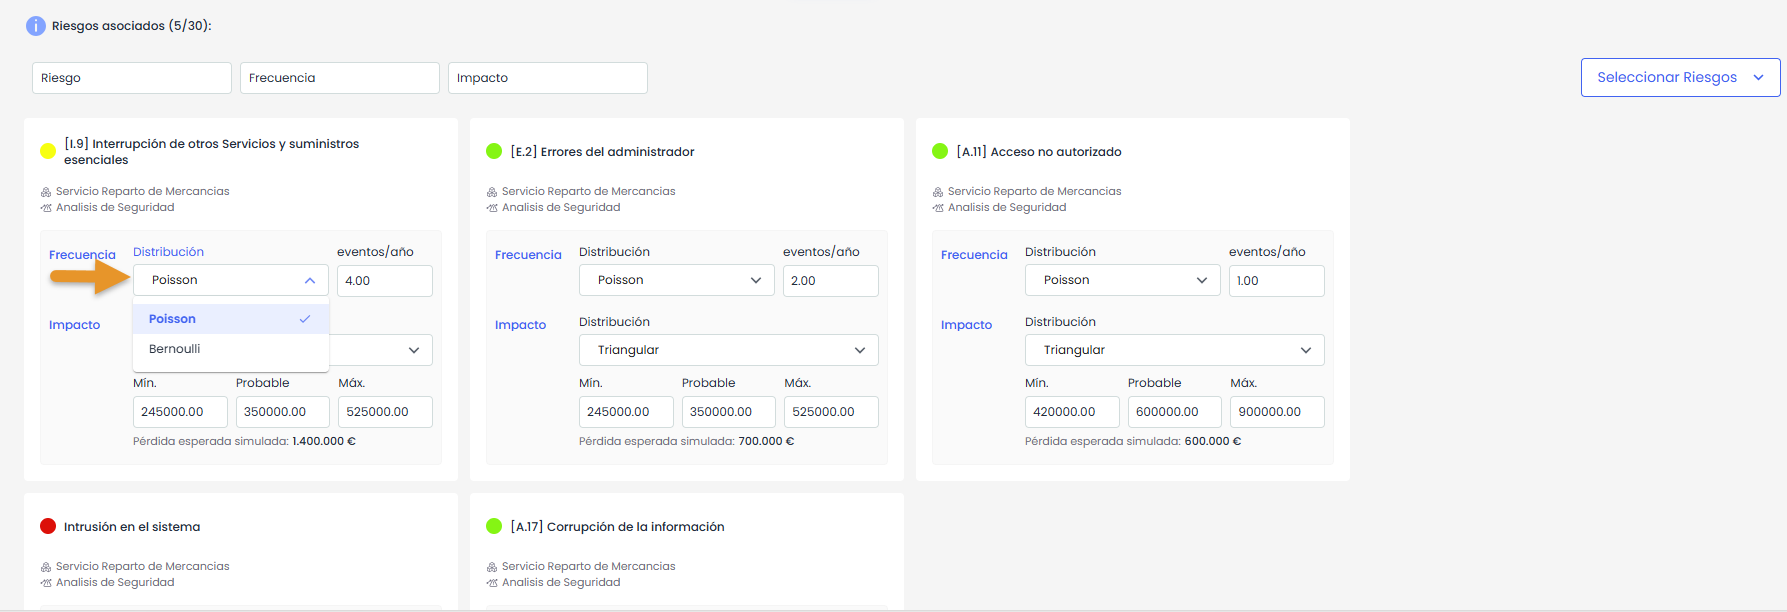This screenshot has height=612, width=1787.
Task: Click the title [A.17] Corrupción de la información
Action: (x=617, y=527)
